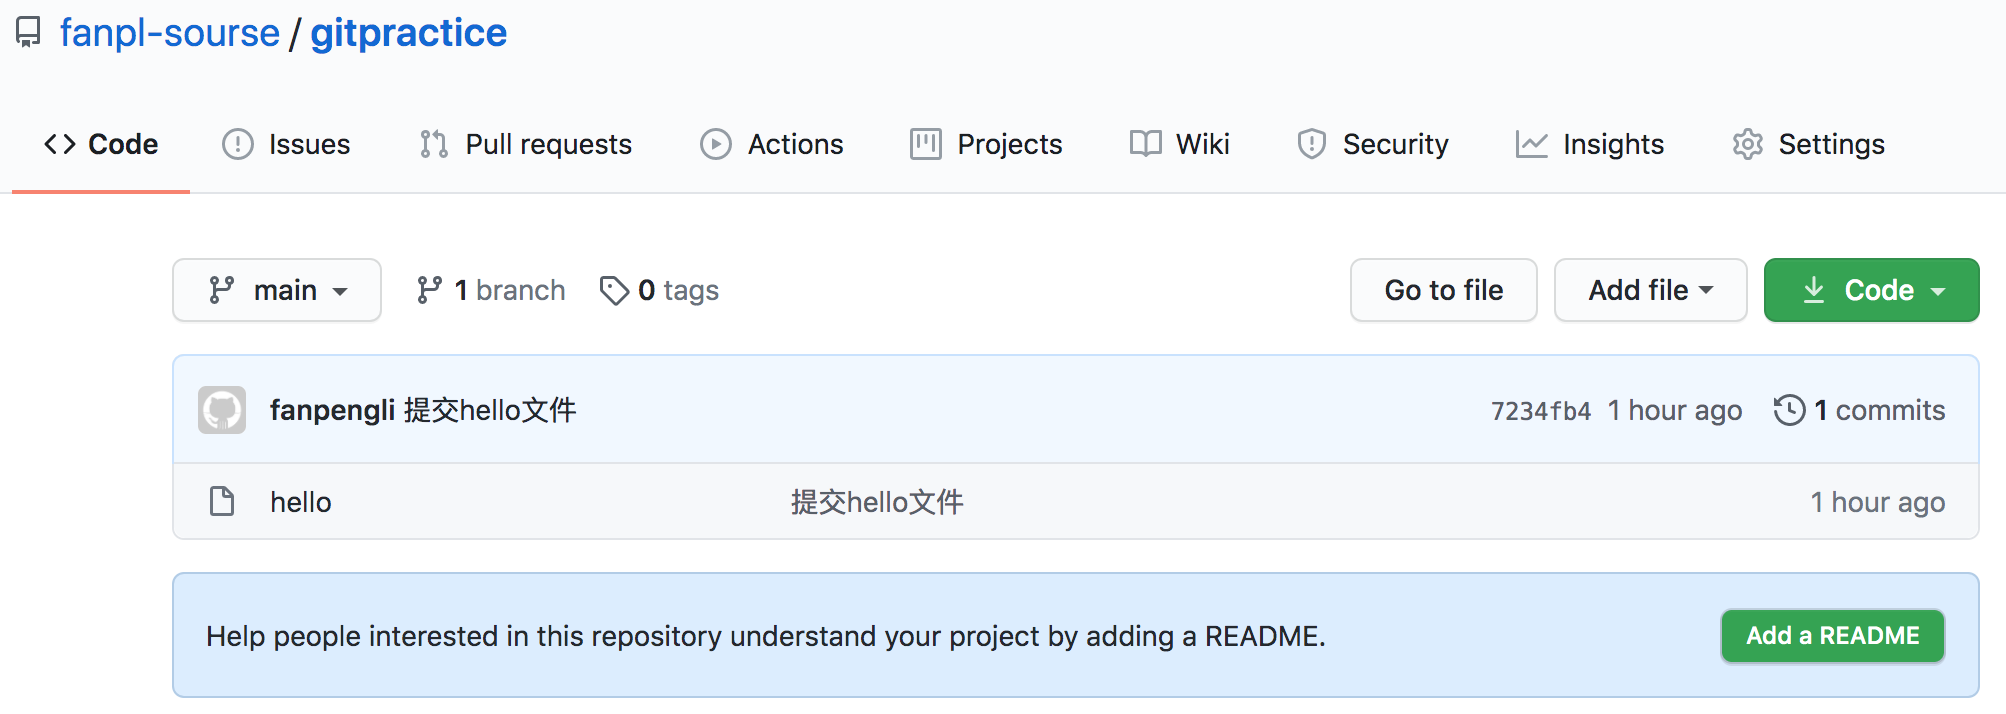Open the main branch selector dropdown
The image size is (2006, 714).
click(277, 290)
